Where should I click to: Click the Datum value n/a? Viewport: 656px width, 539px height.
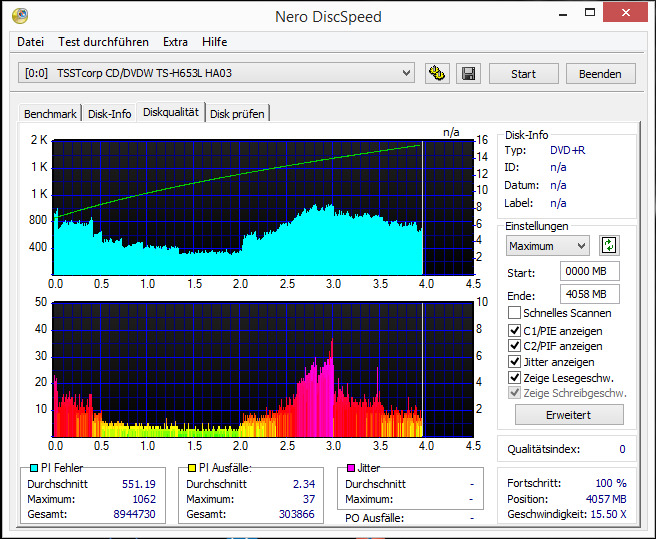558,185
